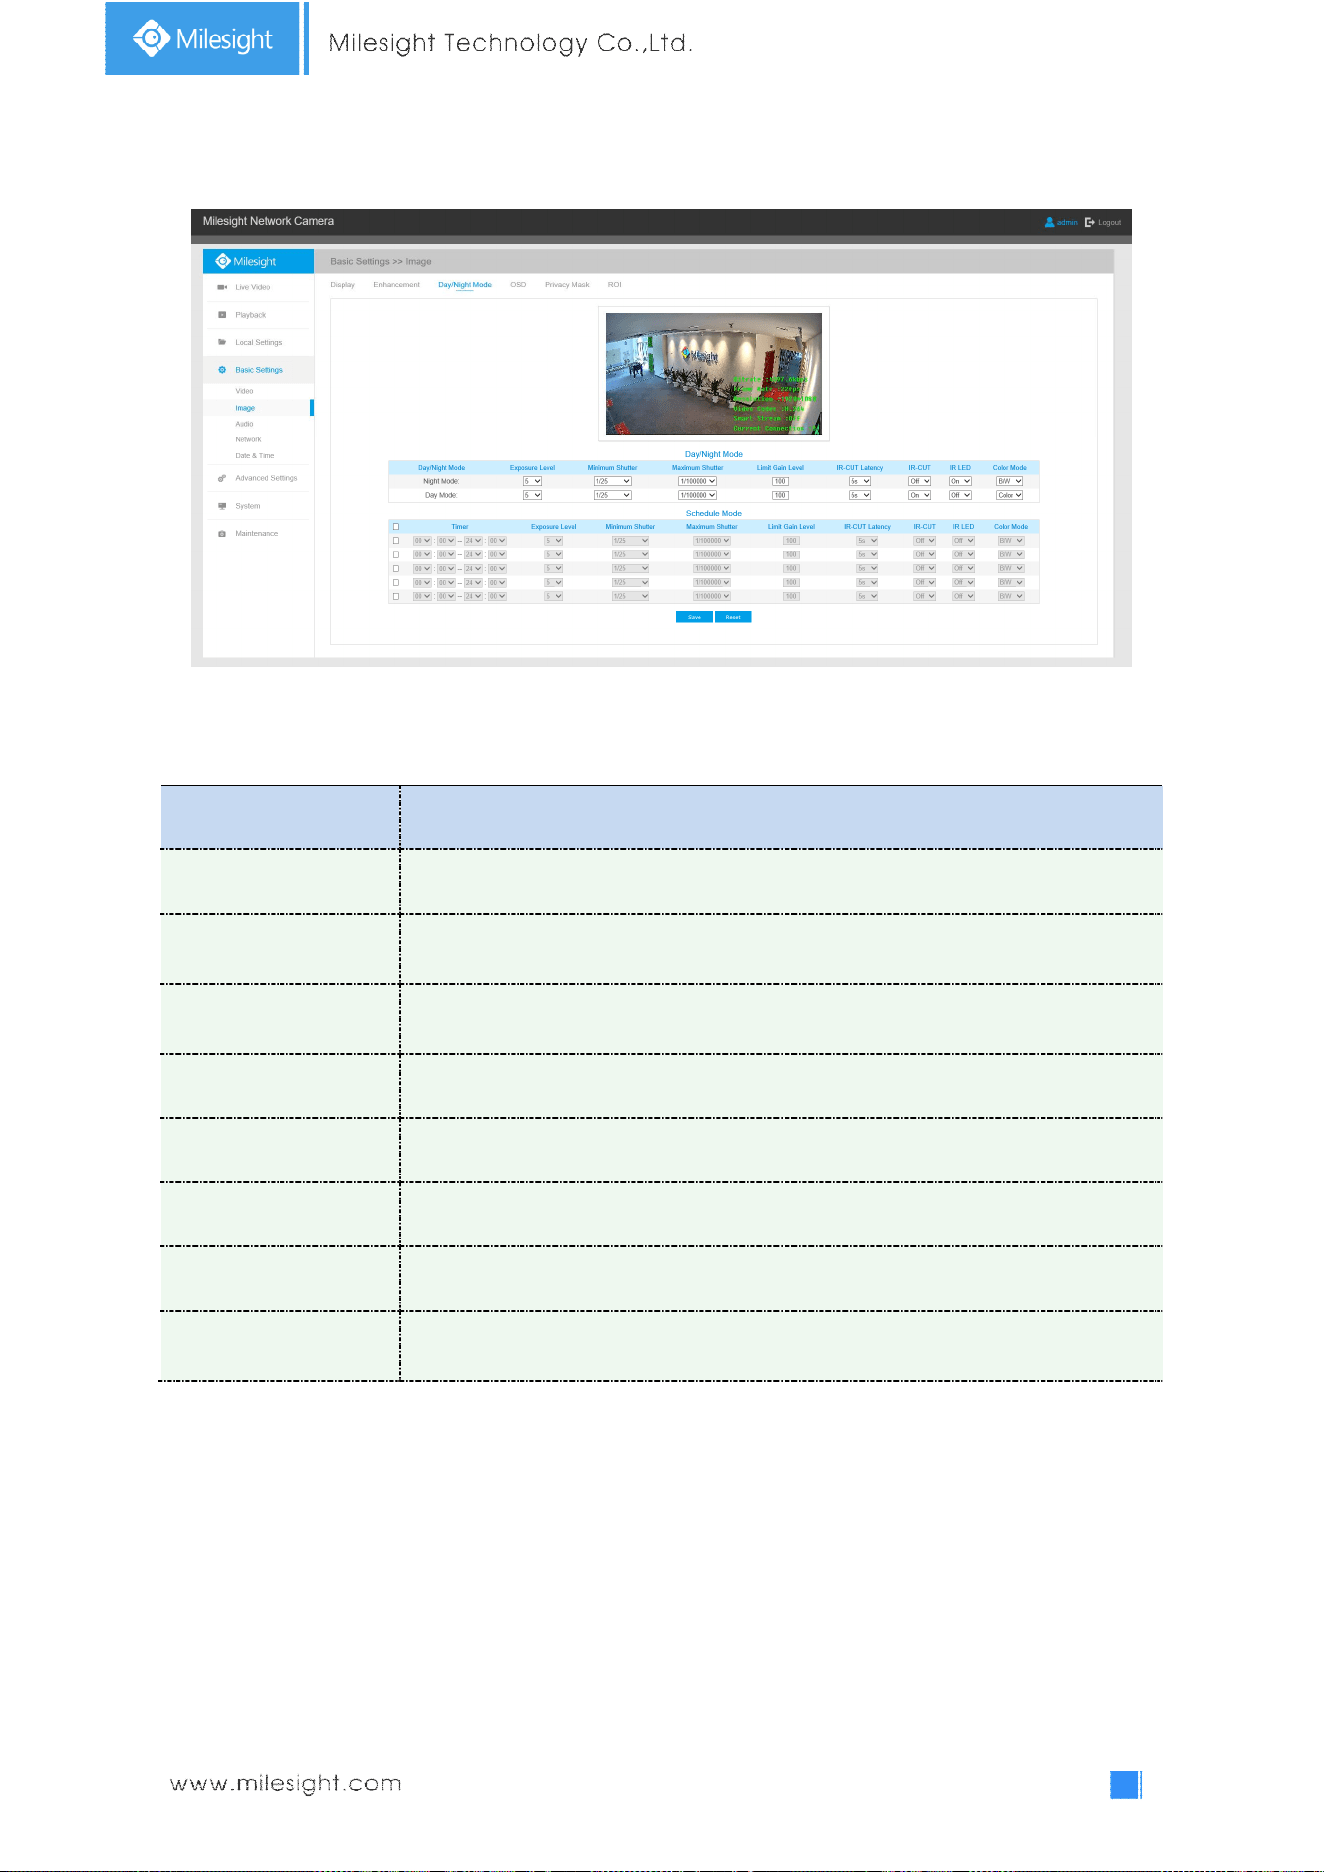The width and height of the screenshot is (1324, 1872).
Task: Open Night Mode Exposure Level dropdown
Action: (x=532, y=481)
